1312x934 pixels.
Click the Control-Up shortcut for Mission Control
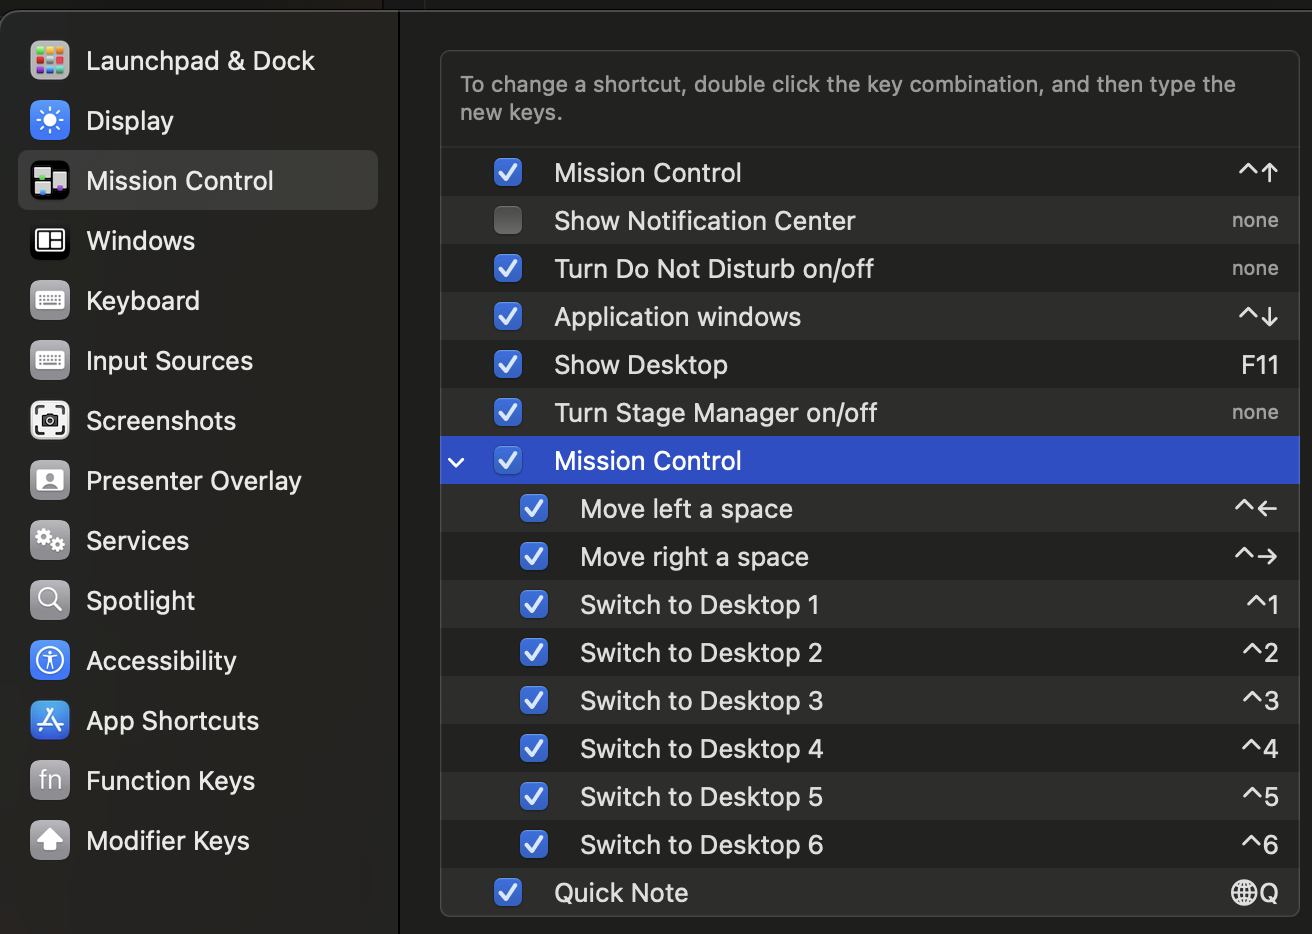pos(1258,172)
